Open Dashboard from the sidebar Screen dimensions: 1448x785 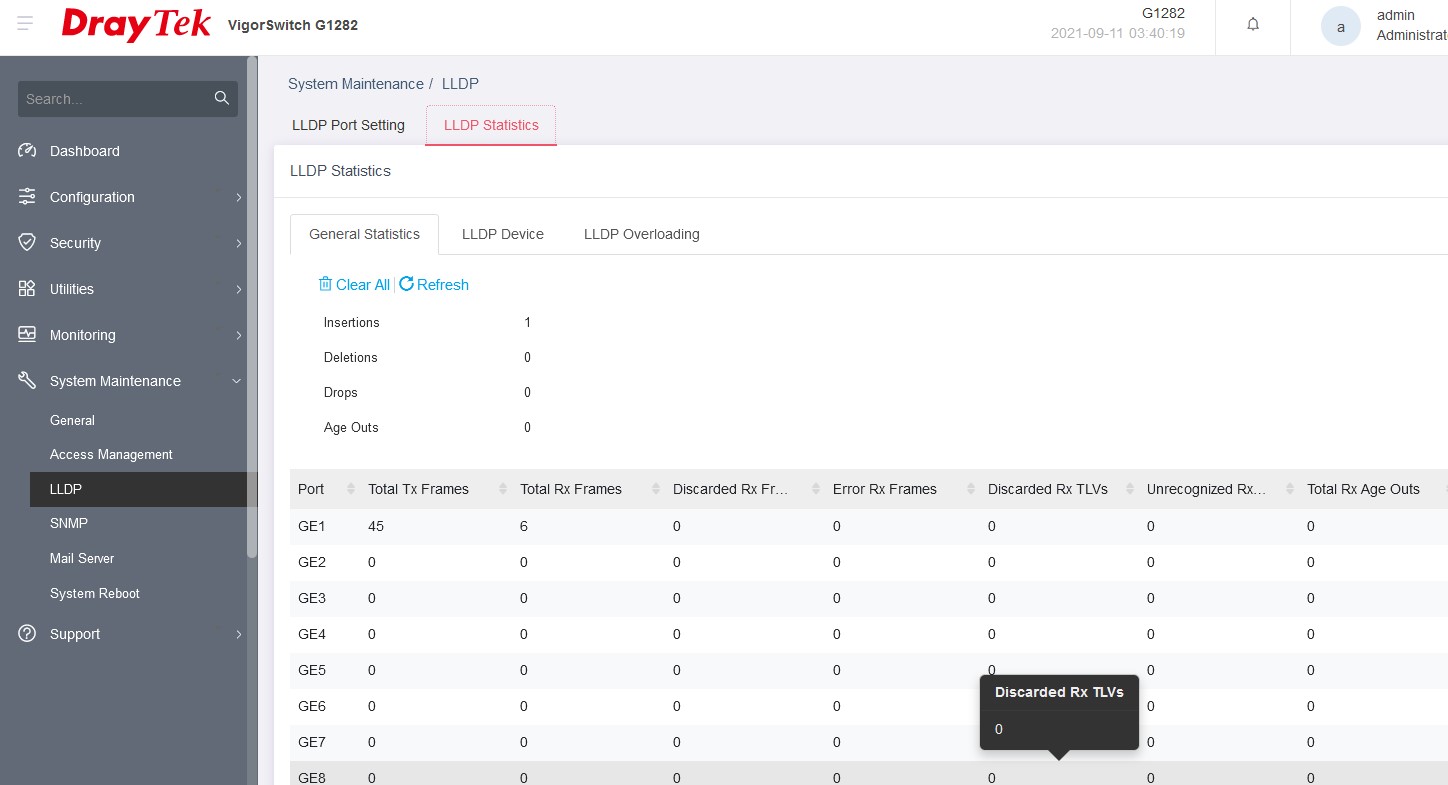85,151
